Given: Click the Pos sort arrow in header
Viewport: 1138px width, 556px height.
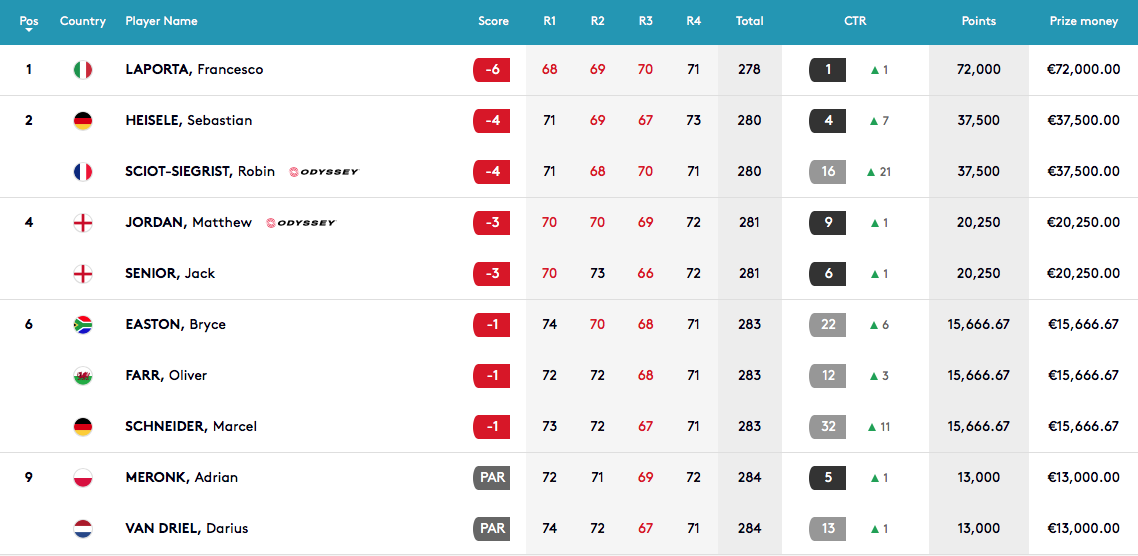Looking at the screenshot, I should (29, 30).
